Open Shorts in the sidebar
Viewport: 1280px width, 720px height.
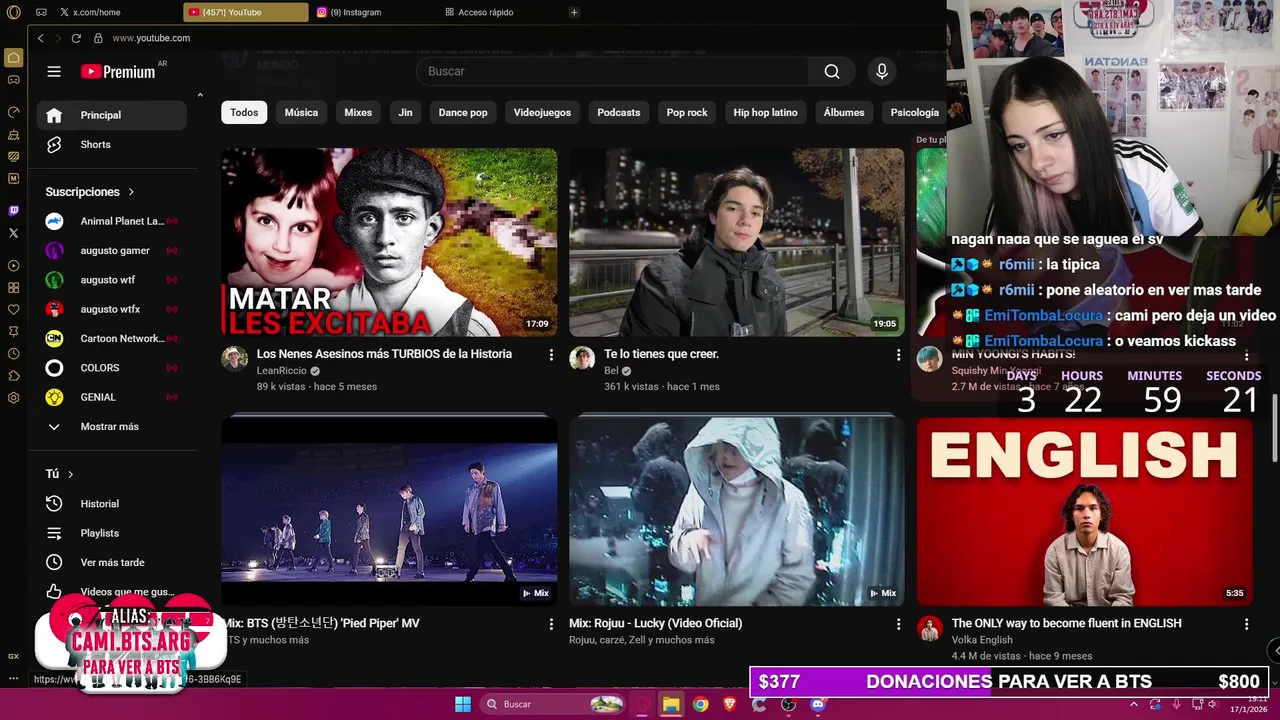pos(112,145)
